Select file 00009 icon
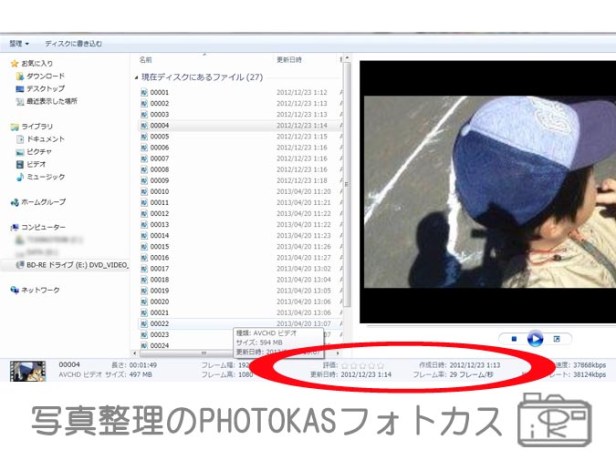The height and width of the screenshot is (460, 616). point(144,181)
